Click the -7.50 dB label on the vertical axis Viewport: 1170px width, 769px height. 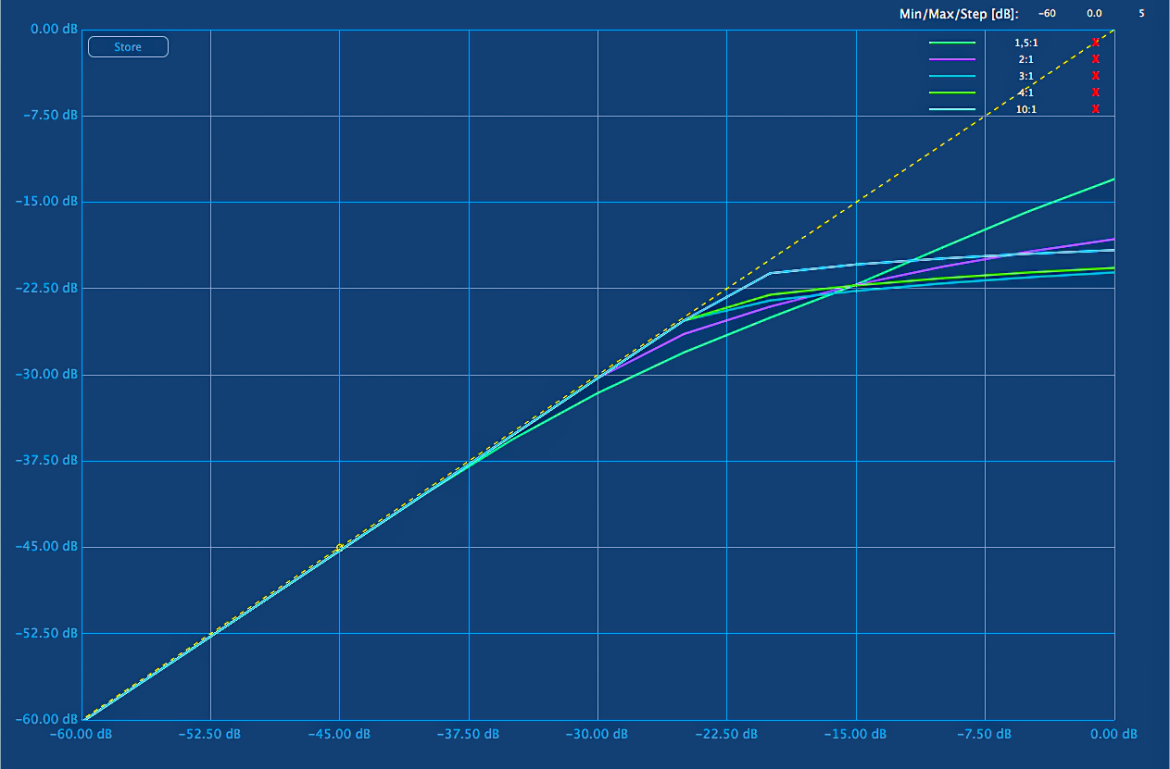tap(50, 116)
